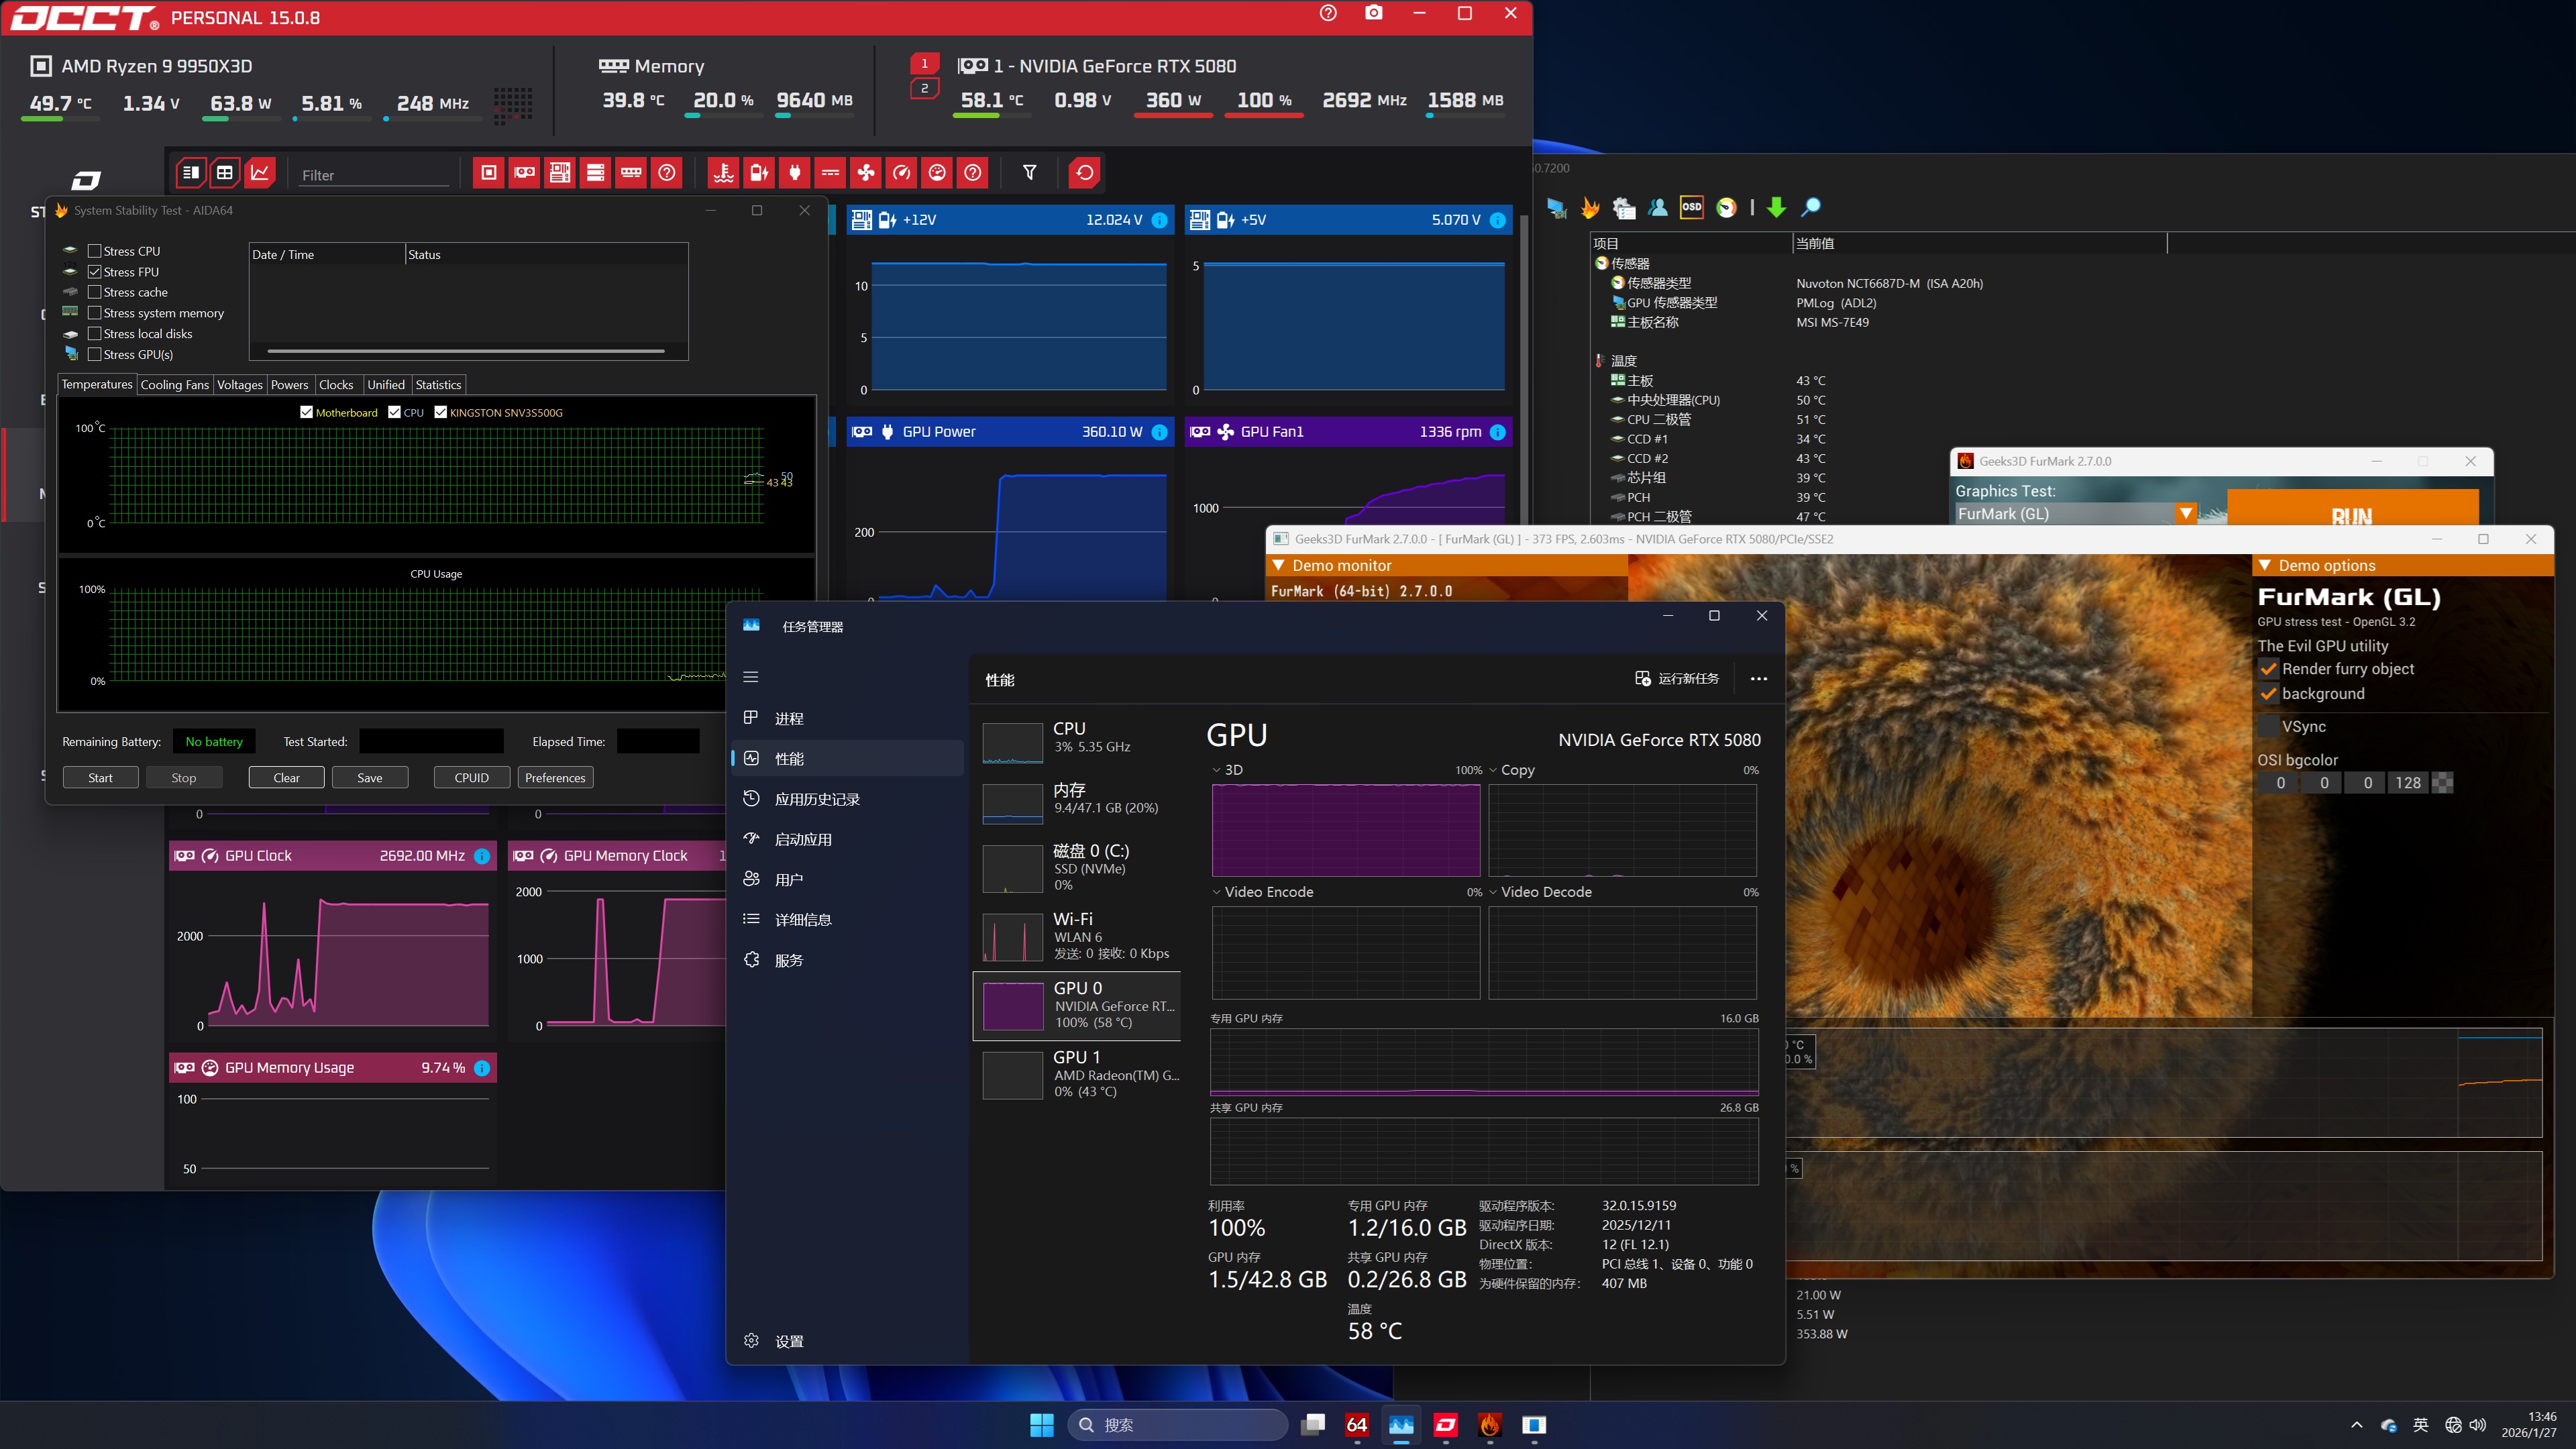Collapse the Demo options panel
This screenshot has height=1449, width=2576.
[x=2265, y=566]
